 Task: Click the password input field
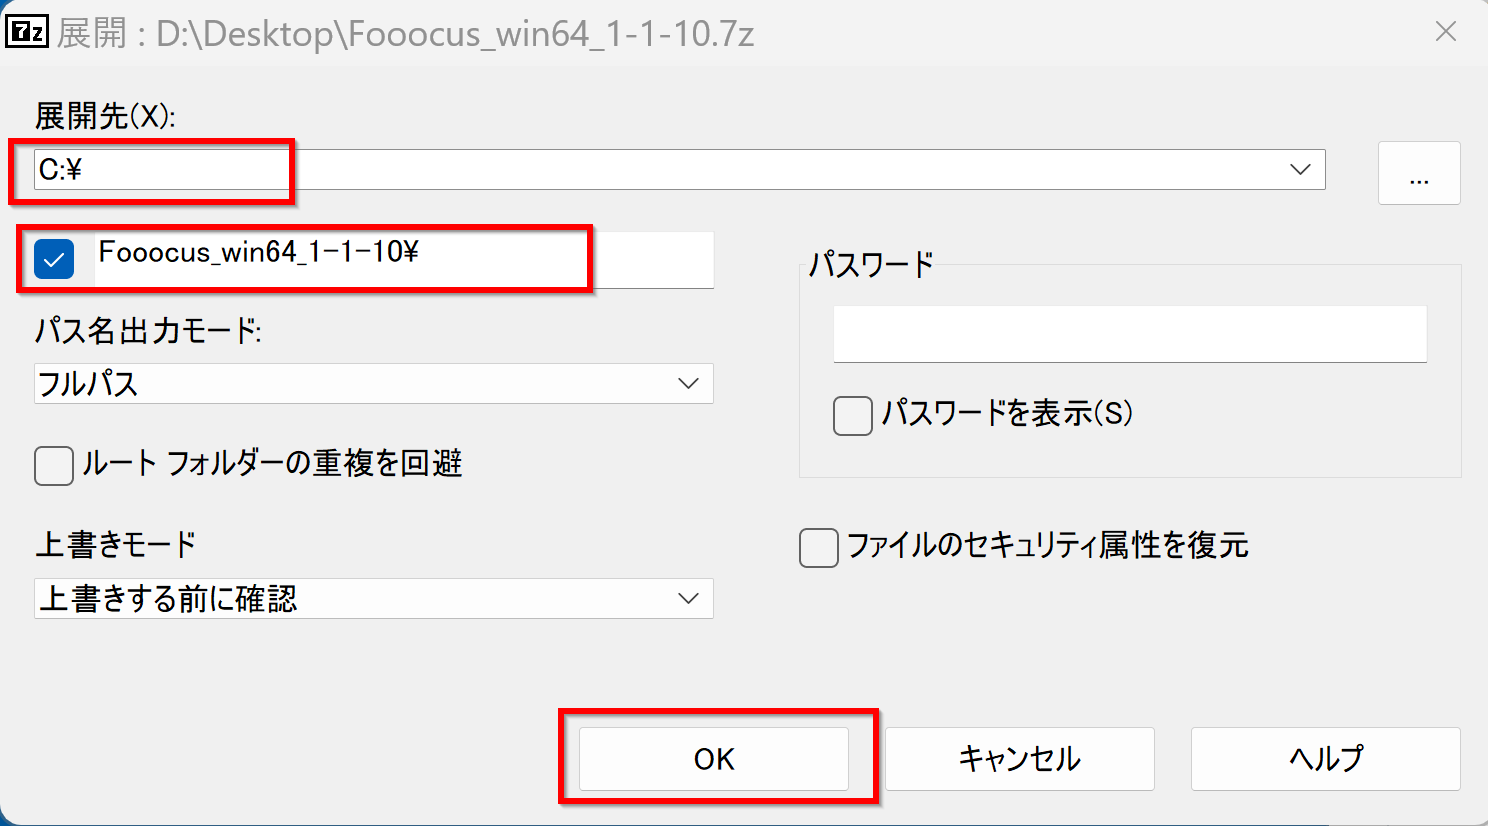[x=1130, y=334]
